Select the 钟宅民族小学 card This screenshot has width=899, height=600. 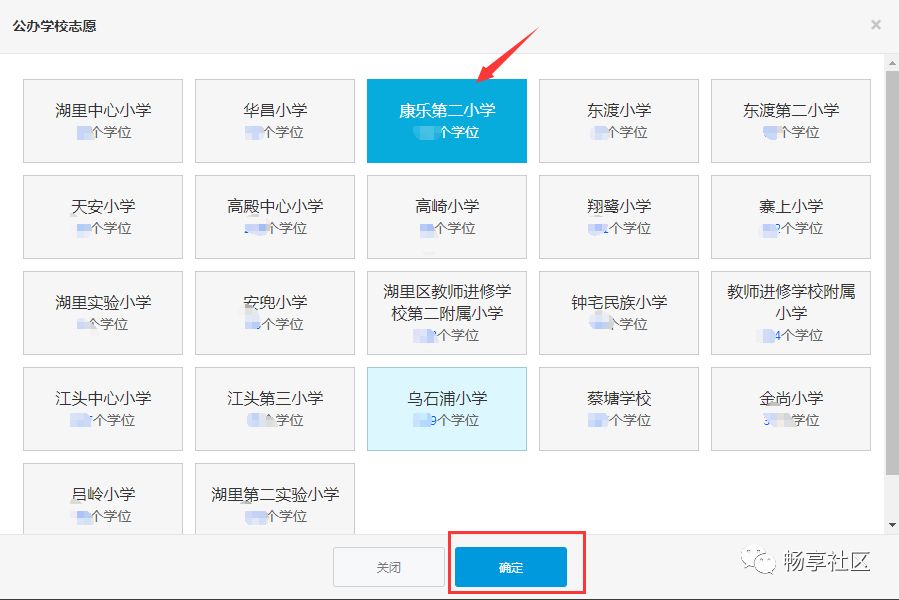(619, 313)
